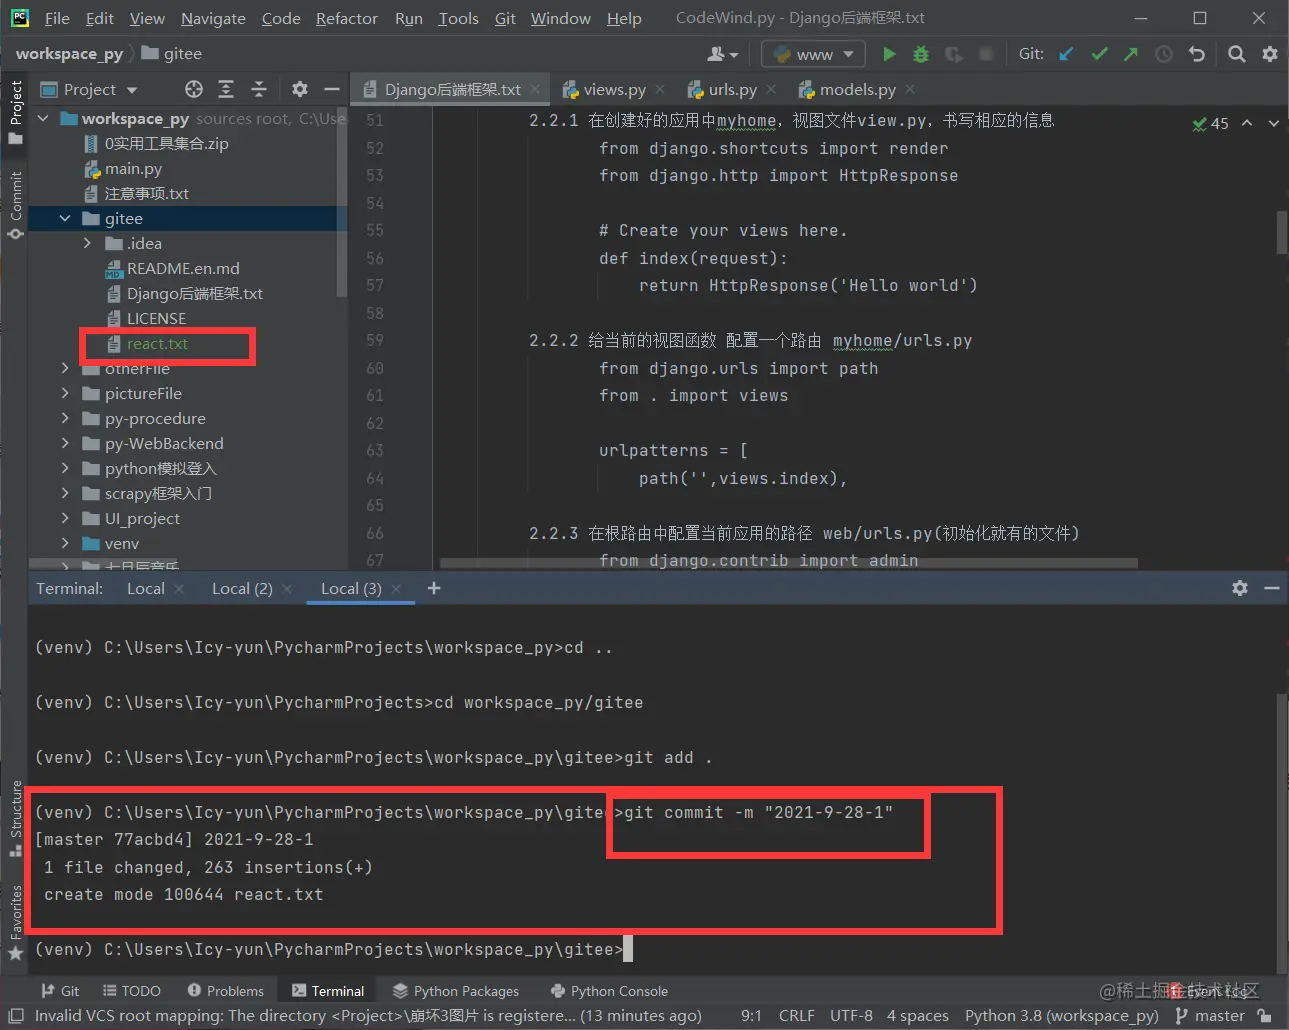Screen dimensions: 1289x1030
Task: Add a new terminal session tab
Action: pos(434,588)
